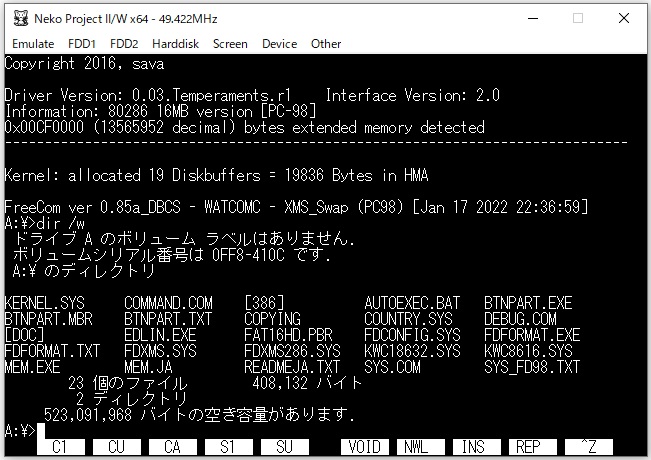651x460 pixels.
Task: Click KWC18632.SYS file name
Action: (x=412, y=351)
